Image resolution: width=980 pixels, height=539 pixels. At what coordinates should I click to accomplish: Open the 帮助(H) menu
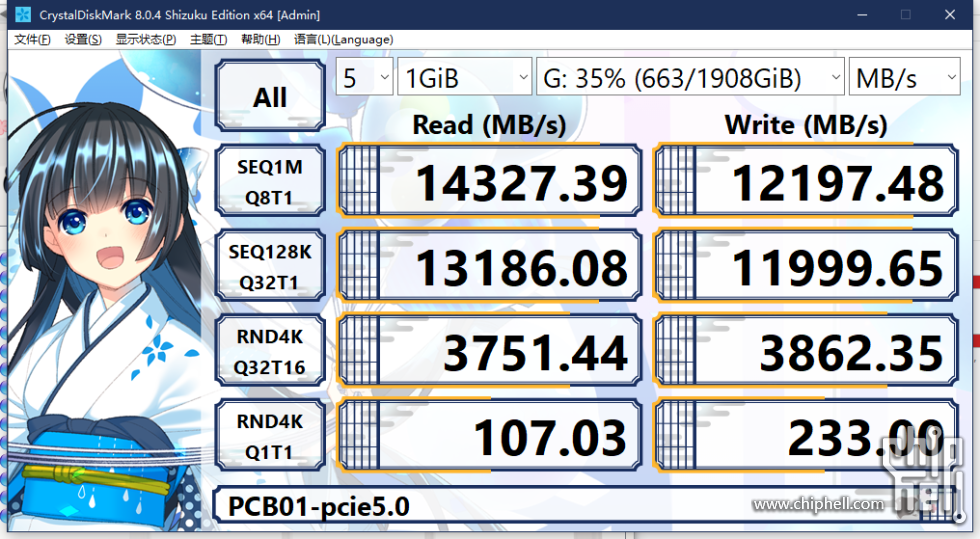[260, 39]
